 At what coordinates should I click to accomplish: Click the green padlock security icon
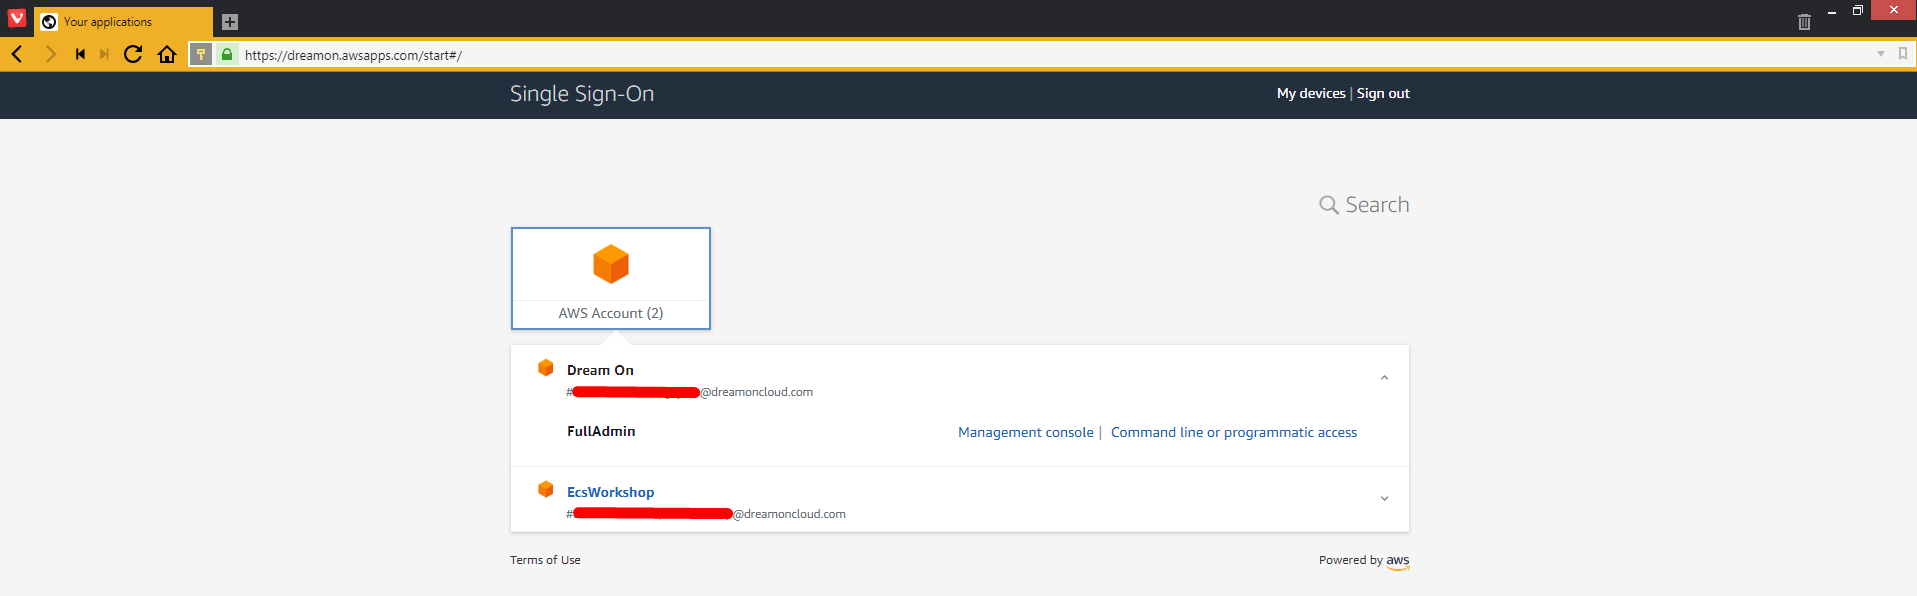(x=227, y=54)
